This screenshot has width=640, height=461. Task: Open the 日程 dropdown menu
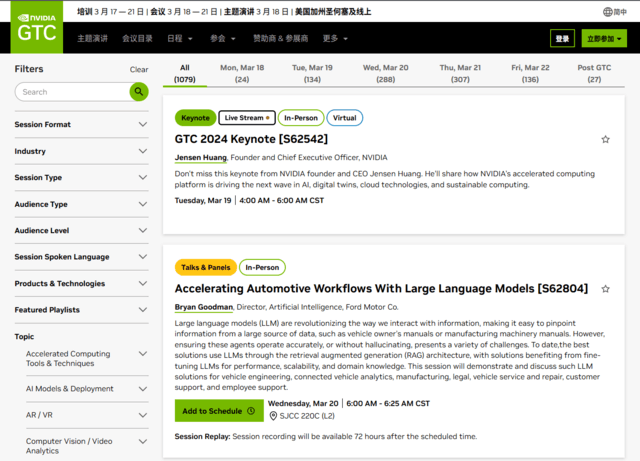(180, 38)
